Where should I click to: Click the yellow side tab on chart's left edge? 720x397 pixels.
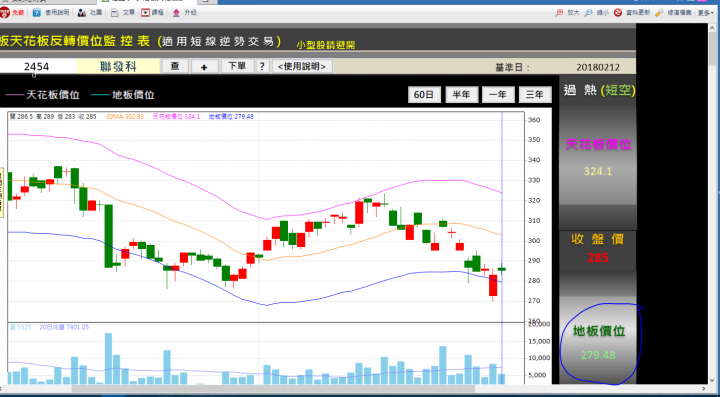coord(1,193)
